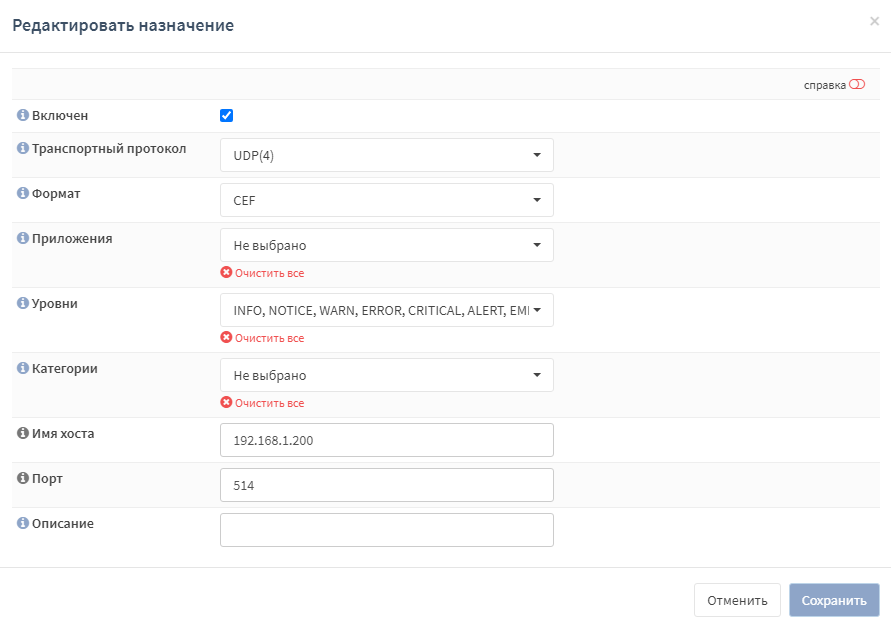The width and height of the screenshot is (891, 629).
Task: Toggle the справка help switch
Action: [857, 85]
